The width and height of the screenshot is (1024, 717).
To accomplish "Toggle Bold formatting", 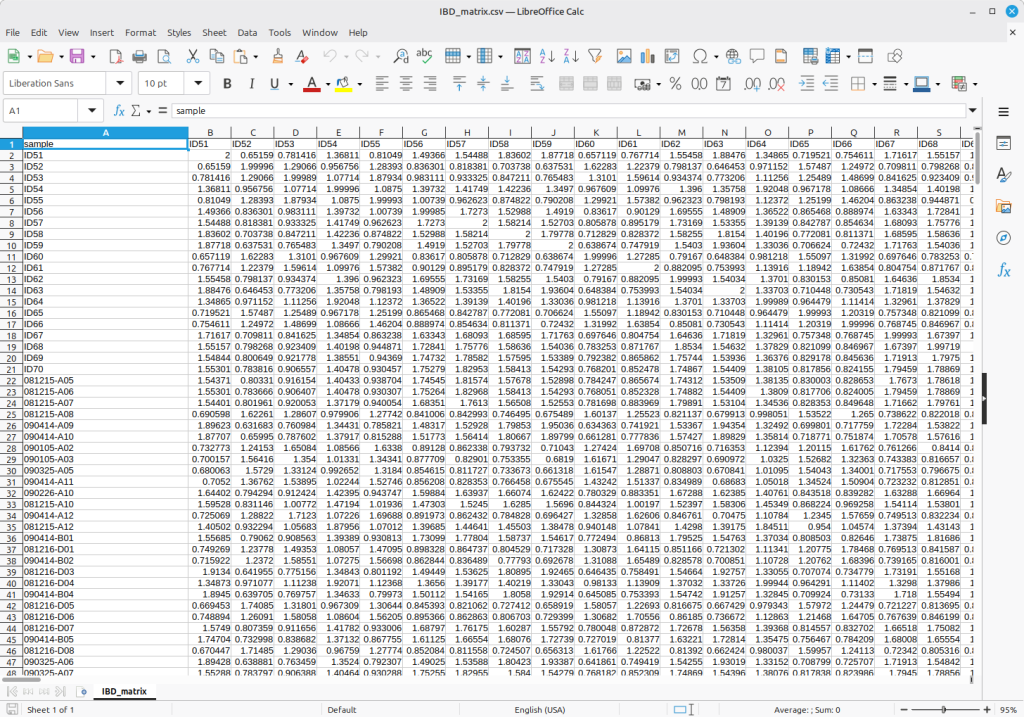I will (x=227, y=83).
